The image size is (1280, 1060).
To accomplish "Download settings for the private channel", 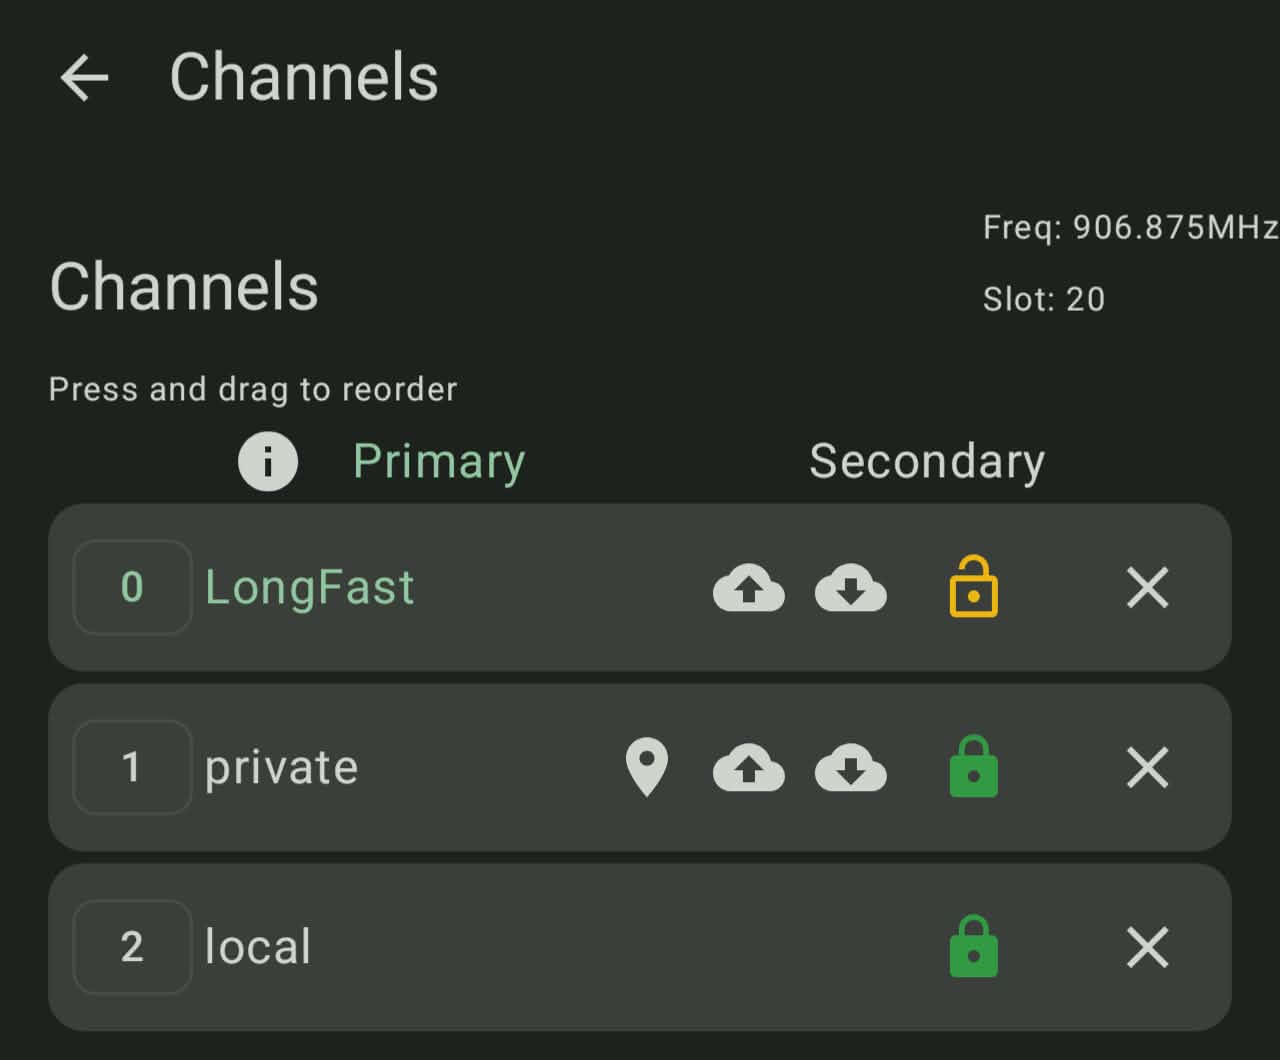I will 851,769.
